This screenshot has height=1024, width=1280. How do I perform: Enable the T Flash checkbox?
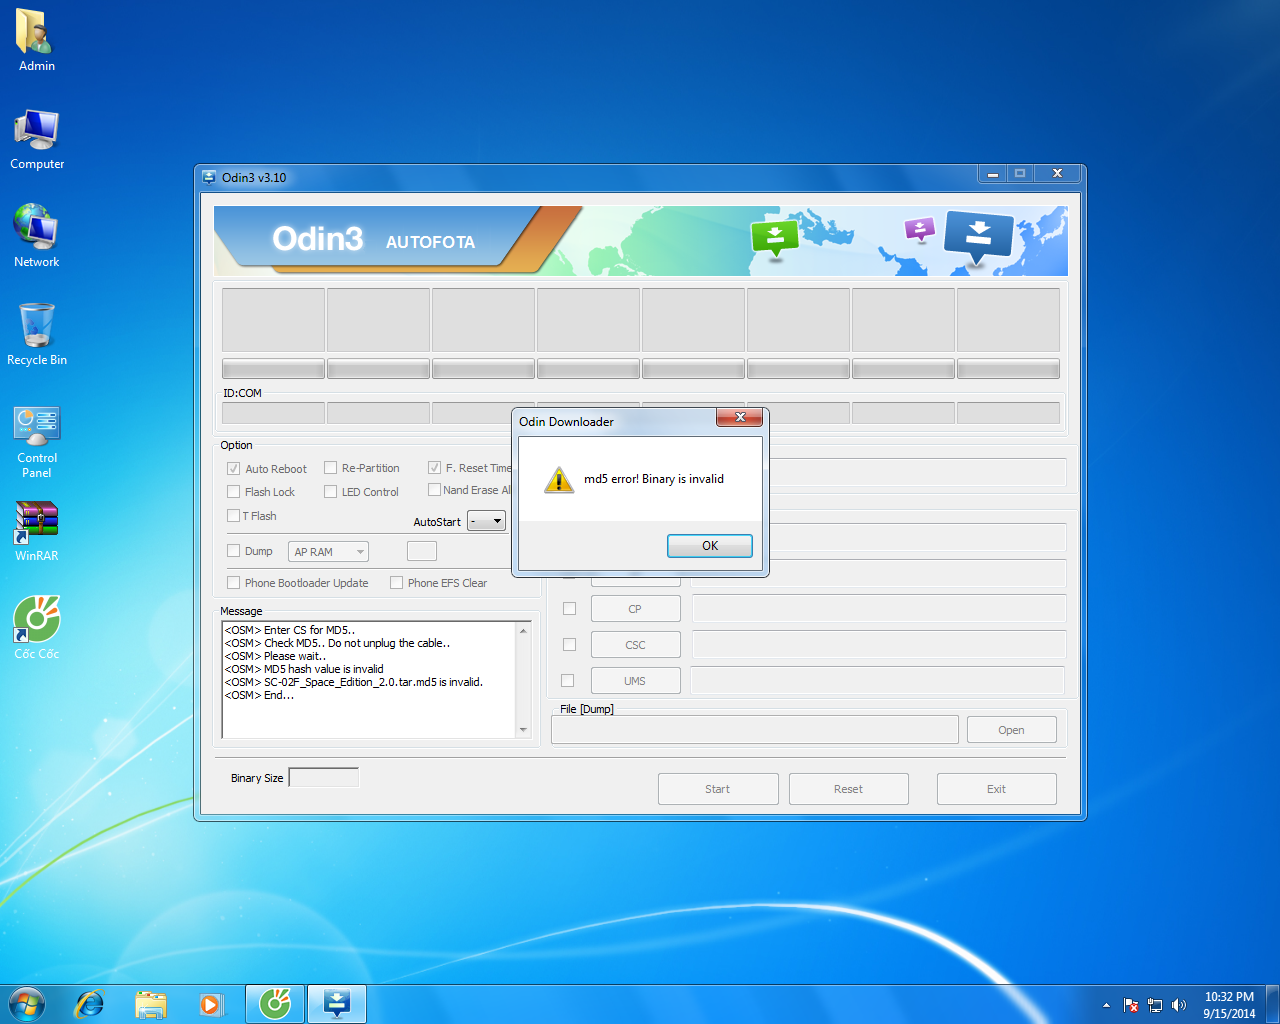(x=233, y=515)
